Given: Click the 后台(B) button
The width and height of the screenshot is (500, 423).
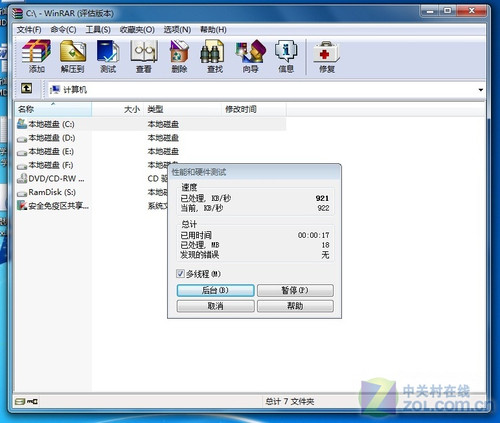Looking at the screenshot, I should 215,290.
